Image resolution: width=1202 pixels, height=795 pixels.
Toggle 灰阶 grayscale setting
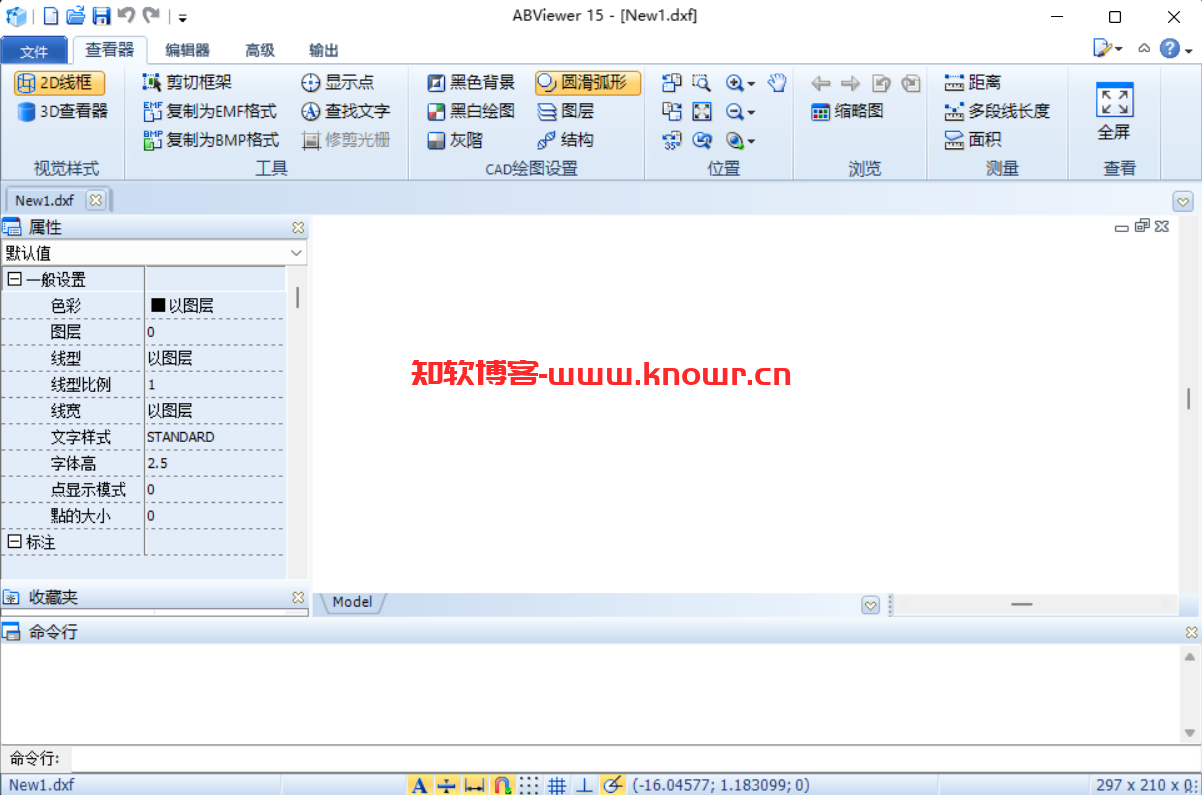[455, 140]
